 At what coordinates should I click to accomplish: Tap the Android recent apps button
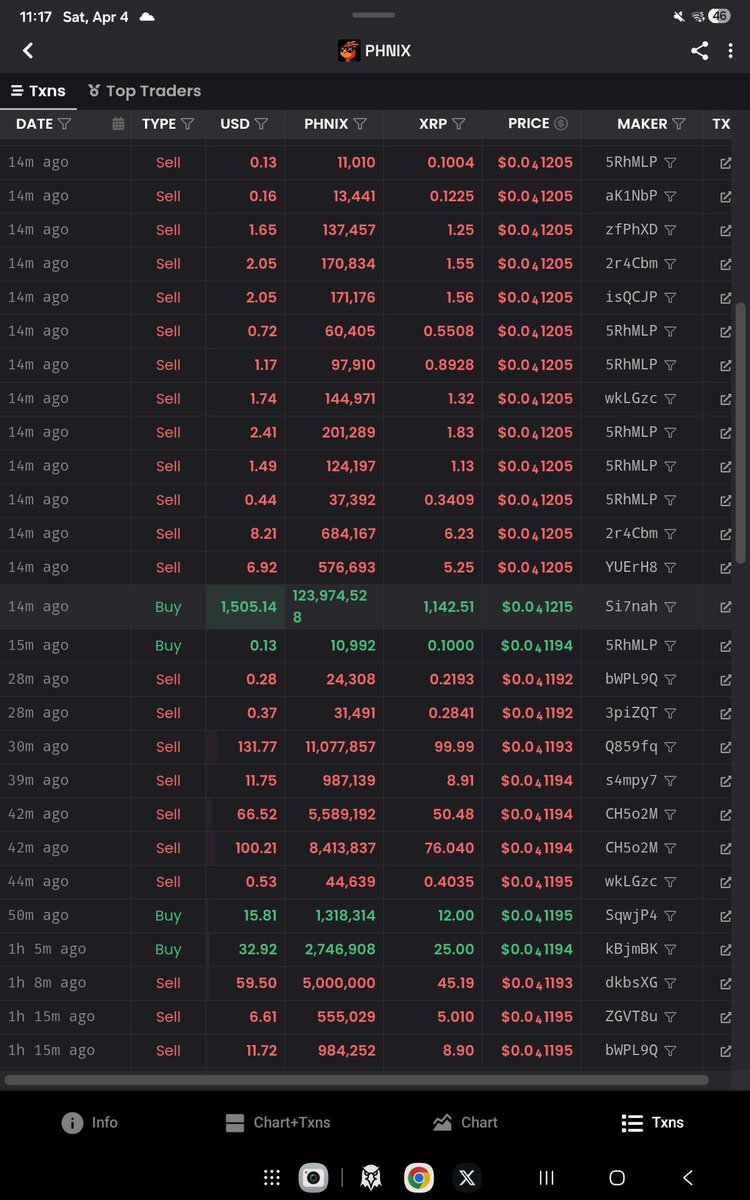click(547, 1177)
